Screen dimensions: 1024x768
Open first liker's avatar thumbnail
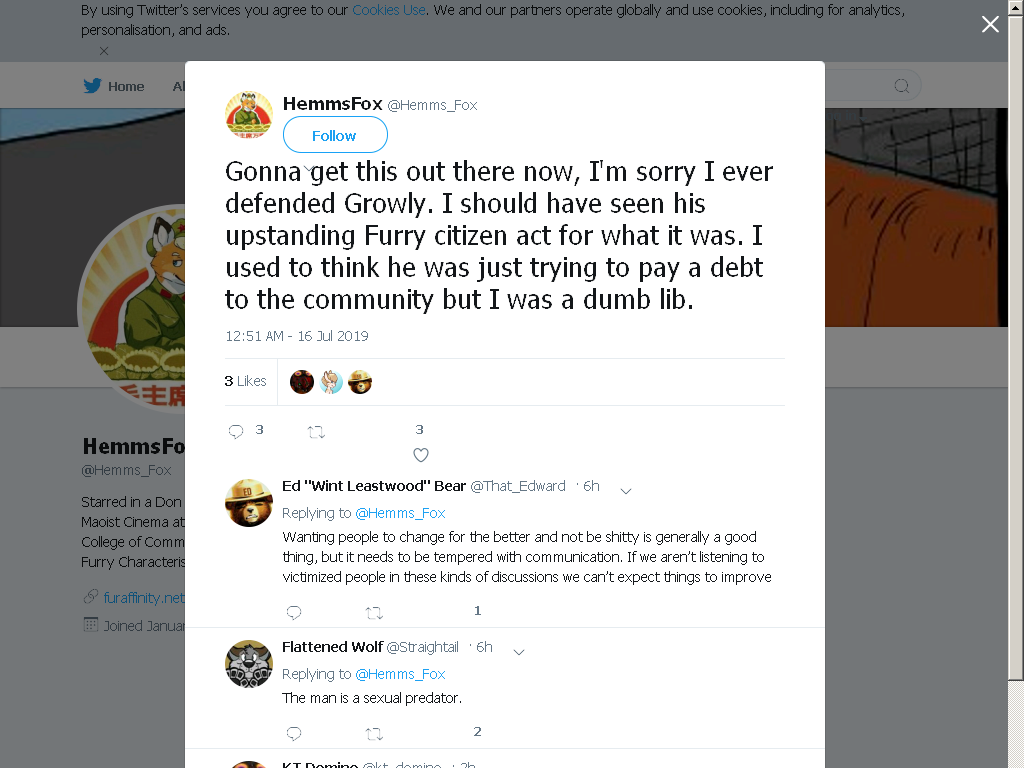pos(302,382)
